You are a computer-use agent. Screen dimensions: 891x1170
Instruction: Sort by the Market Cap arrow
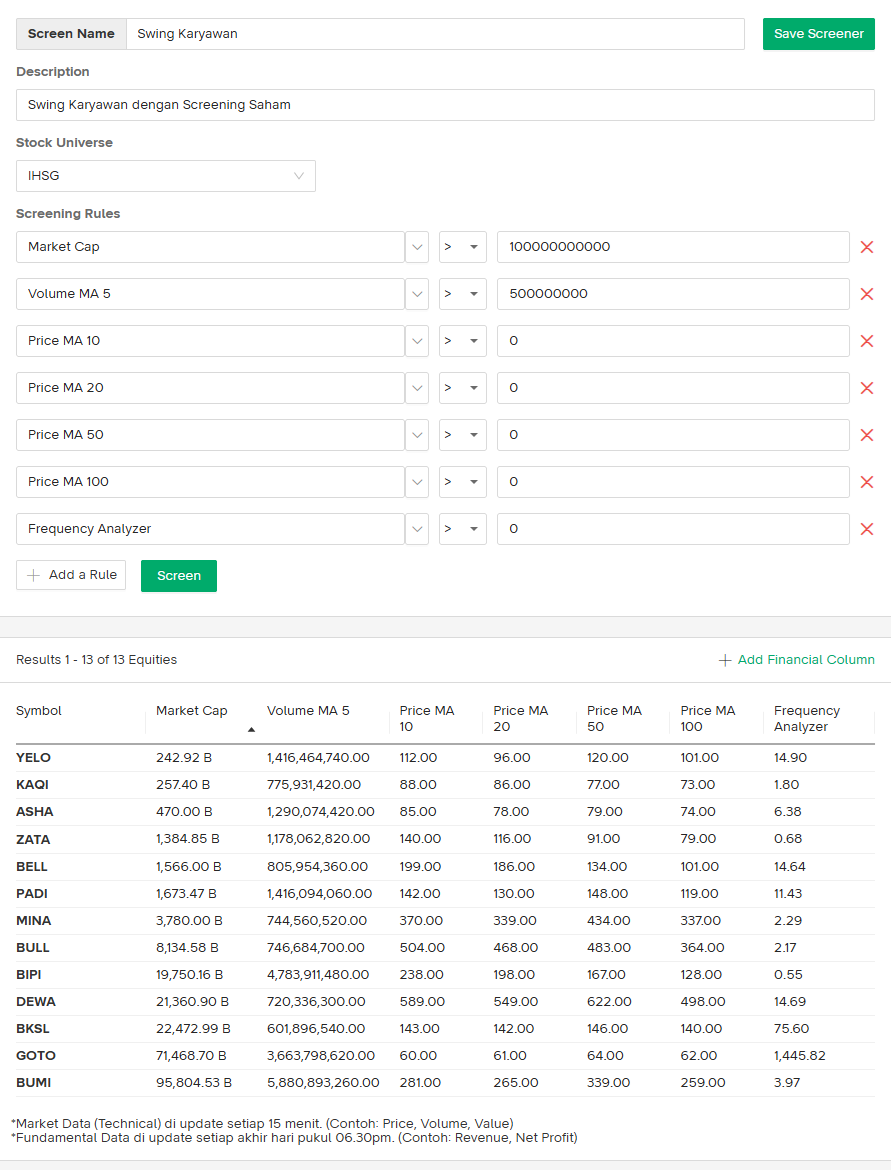(251, 729)
